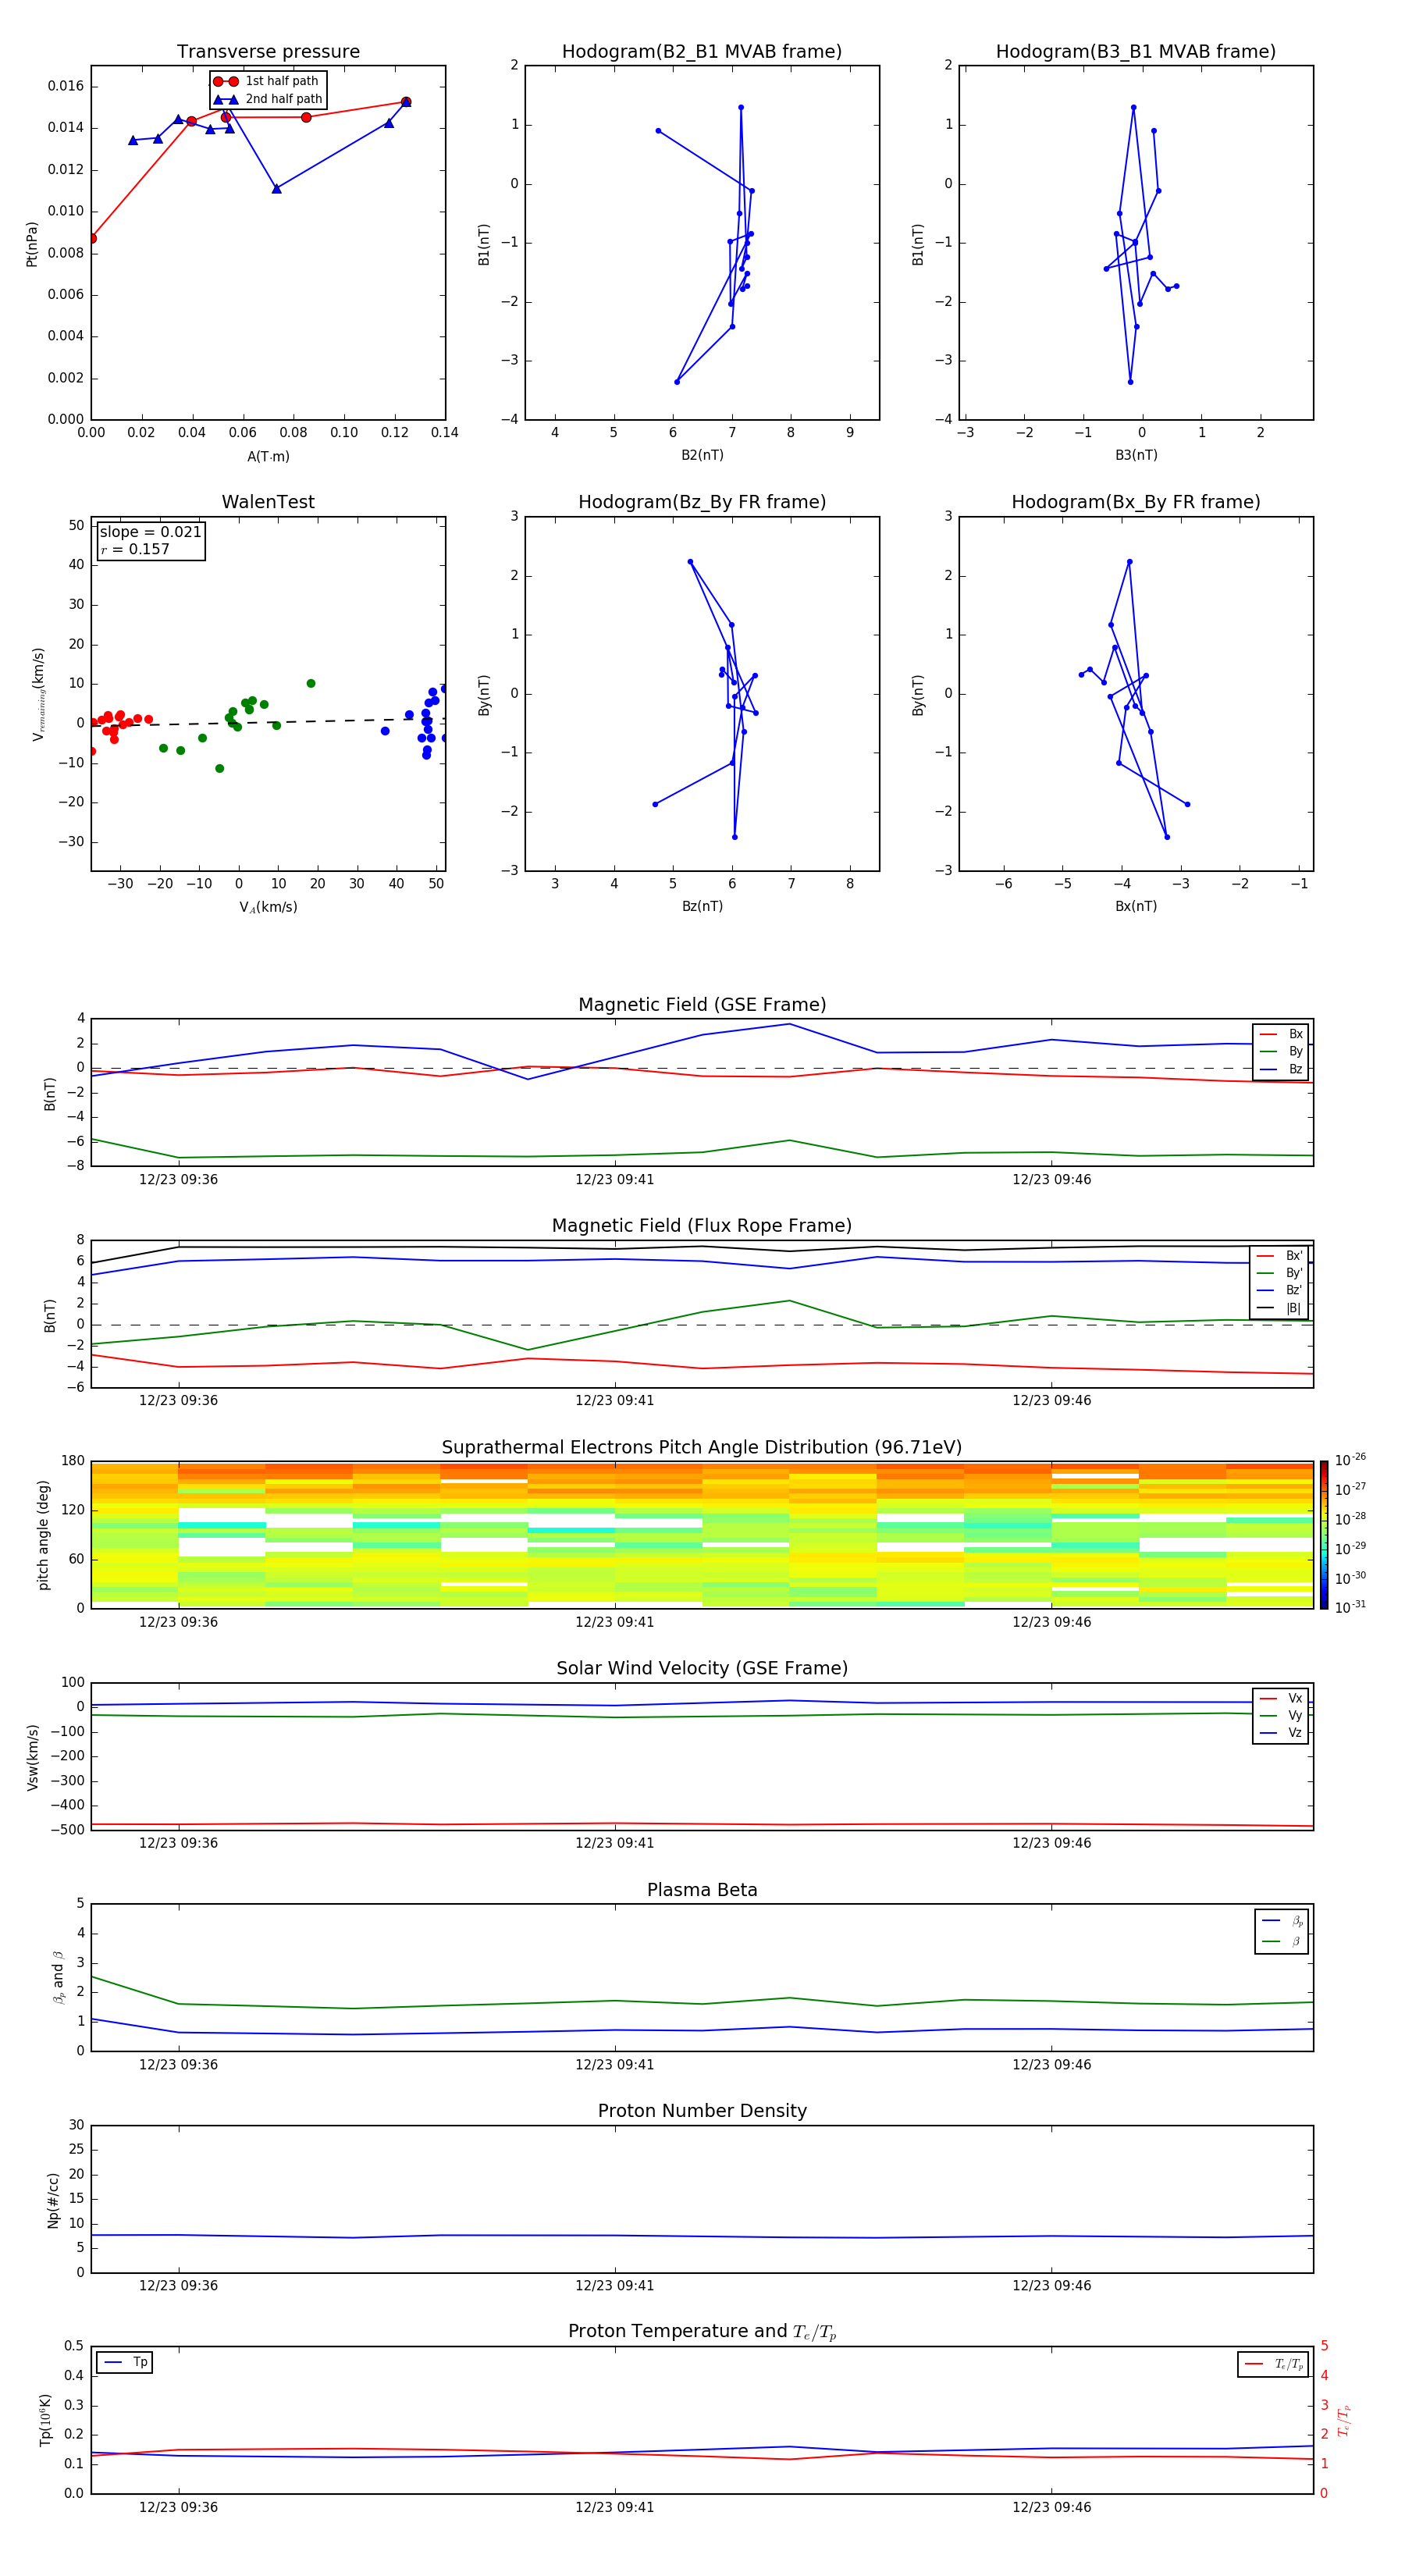Click the β_p legend entry in Plasma Beta plot
This screenshot has height=2576, width=1405.
point(1282,1921)
